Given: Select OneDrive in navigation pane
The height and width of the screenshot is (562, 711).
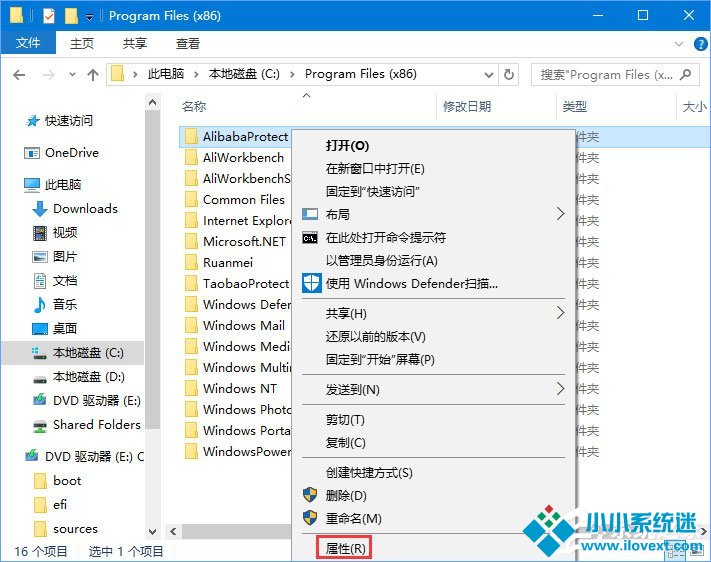Looking at the screenshot, I should [72, 152].
